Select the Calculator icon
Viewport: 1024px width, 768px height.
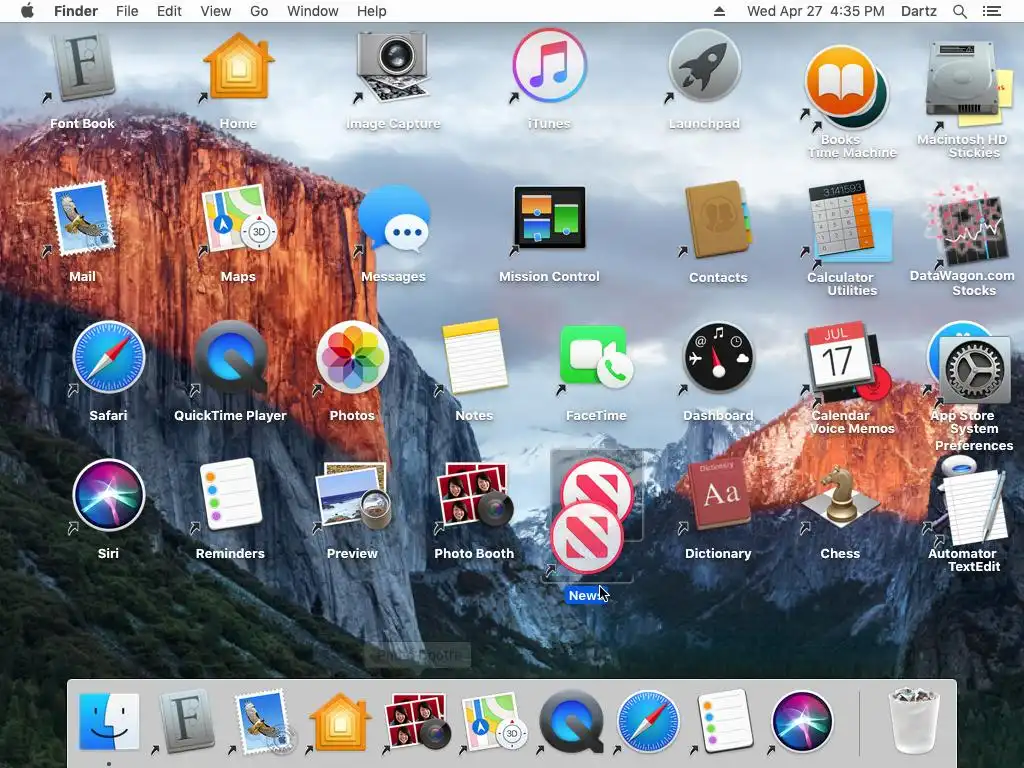(840, 219)
